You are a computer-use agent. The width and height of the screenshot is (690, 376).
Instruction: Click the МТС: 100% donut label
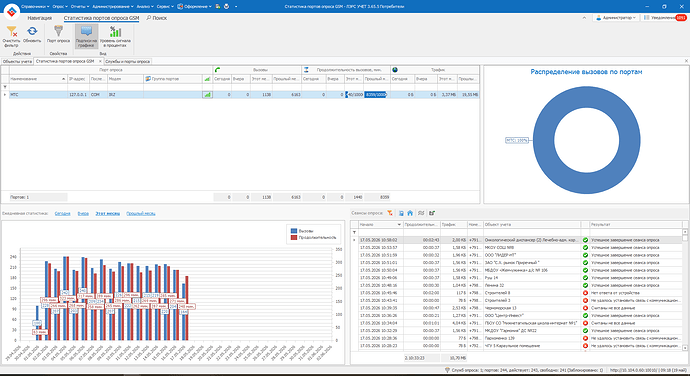point(517,140)
